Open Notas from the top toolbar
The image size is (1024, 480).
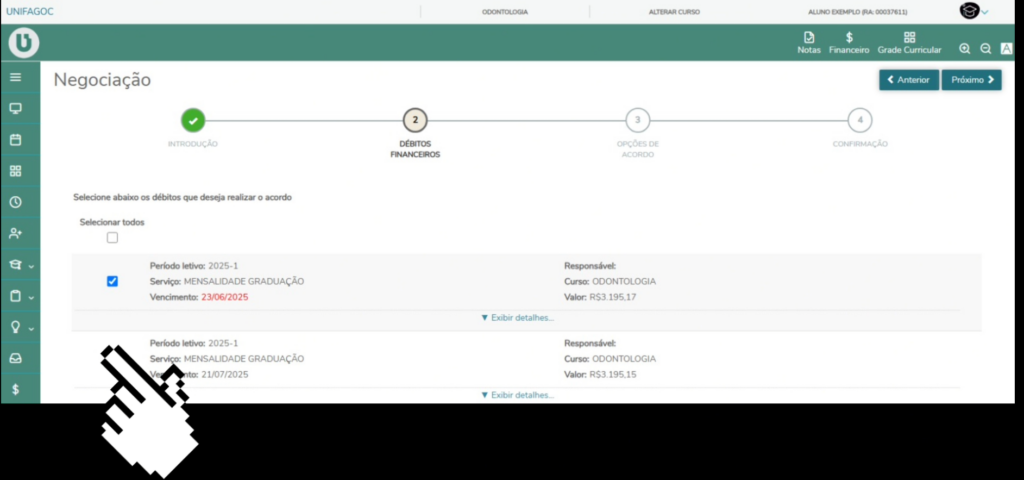809,42
